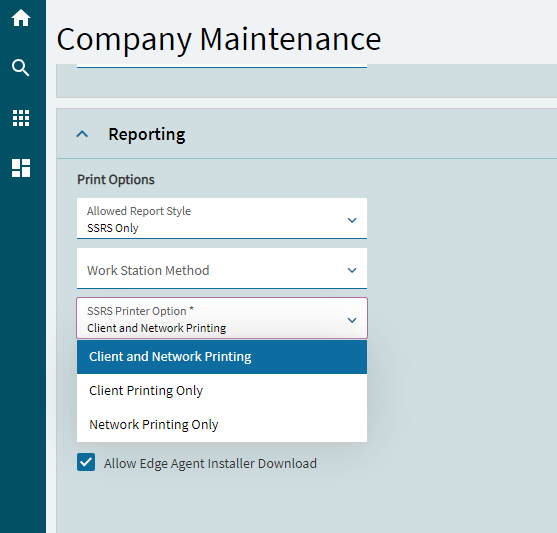
Task: Open the Allowed Report Style combo box
Action: [222, 218]
